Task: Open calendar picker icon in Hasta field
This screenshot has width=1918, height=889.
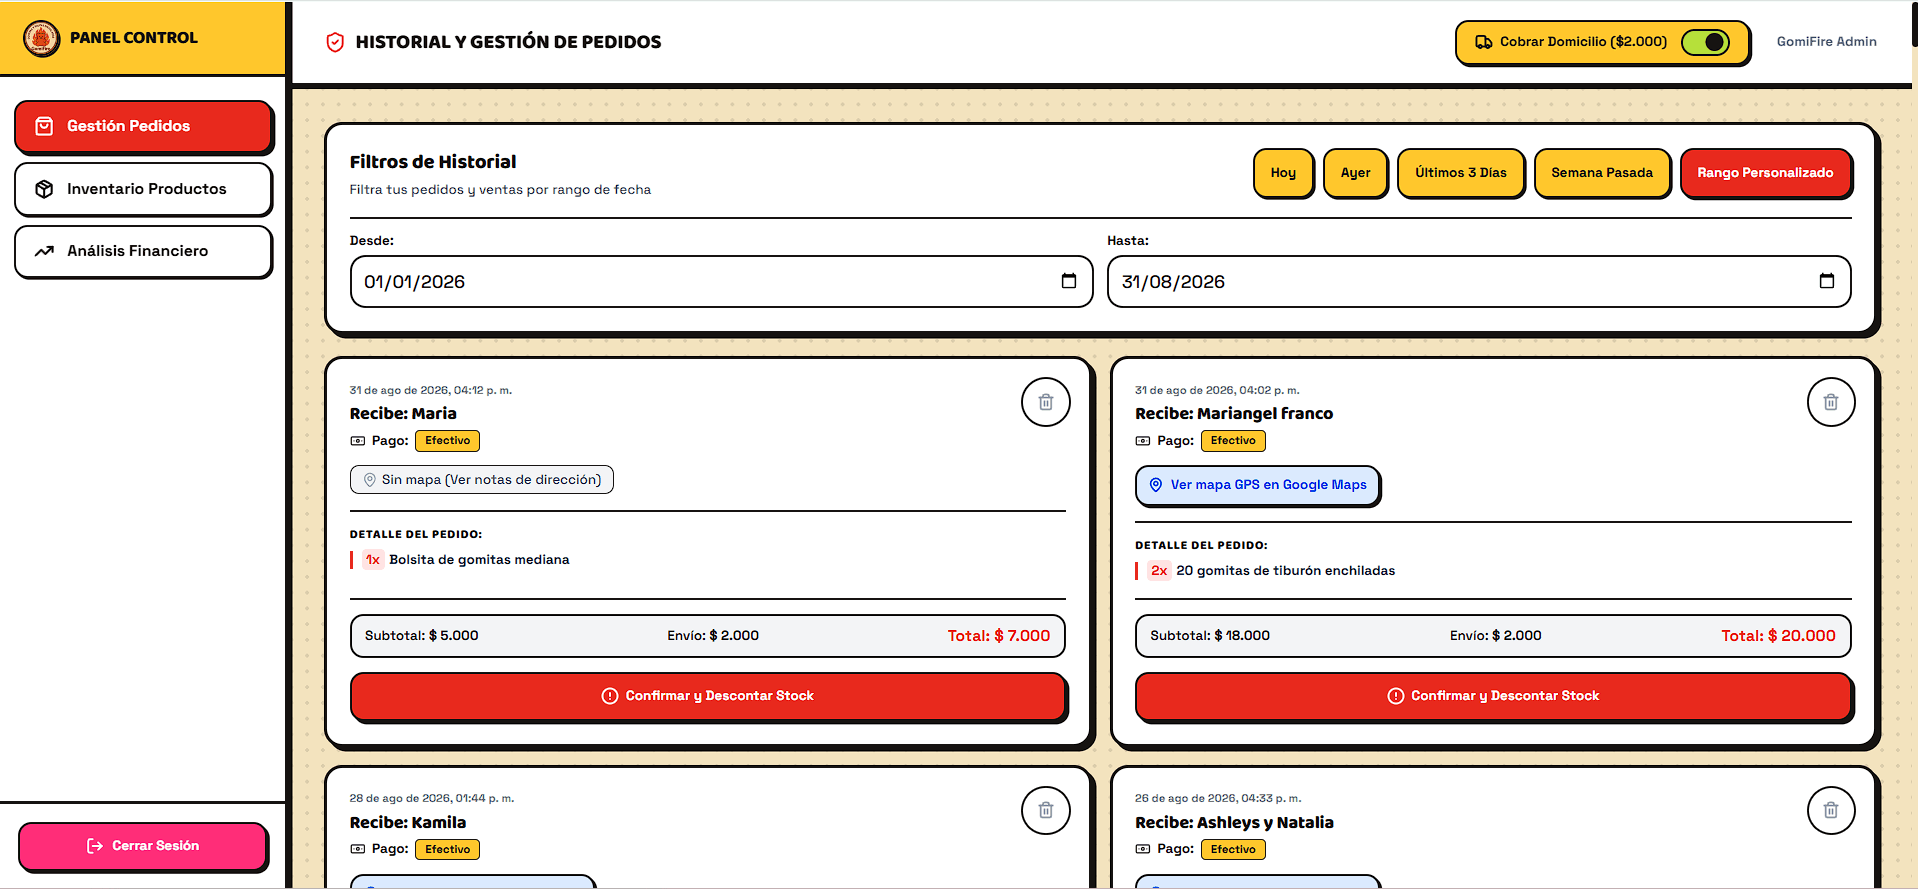Action: tap(1826, 281)
